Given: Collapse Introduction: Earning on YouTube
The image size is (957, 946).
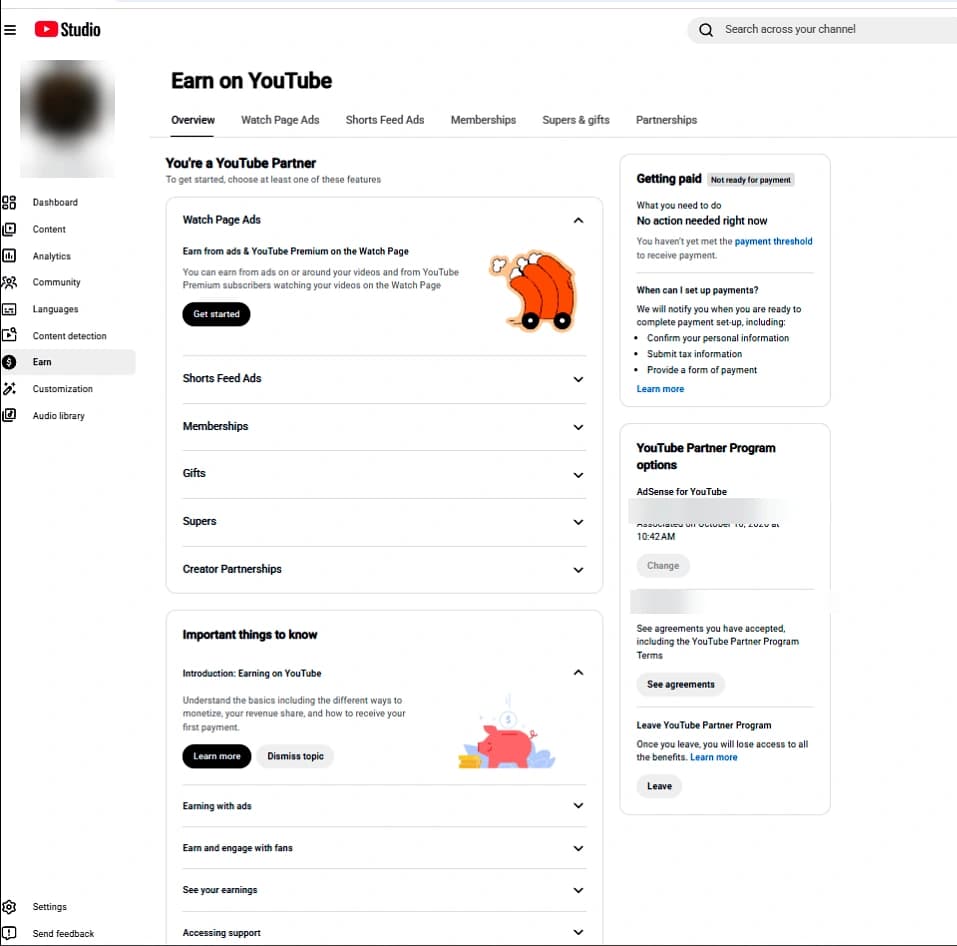Looking at the screenshot, I should click(578, 673).
